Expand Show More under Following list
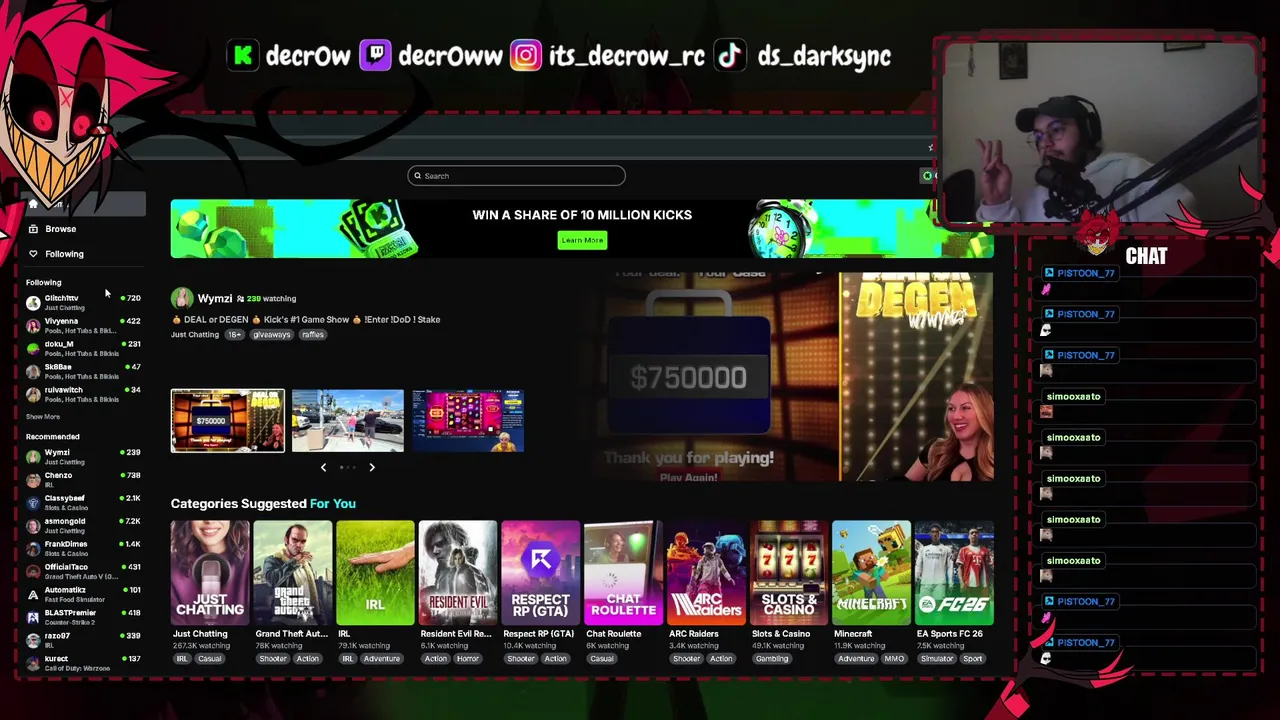The height and width of the screenshot is (720, 1280). click(x=43, y=417)
